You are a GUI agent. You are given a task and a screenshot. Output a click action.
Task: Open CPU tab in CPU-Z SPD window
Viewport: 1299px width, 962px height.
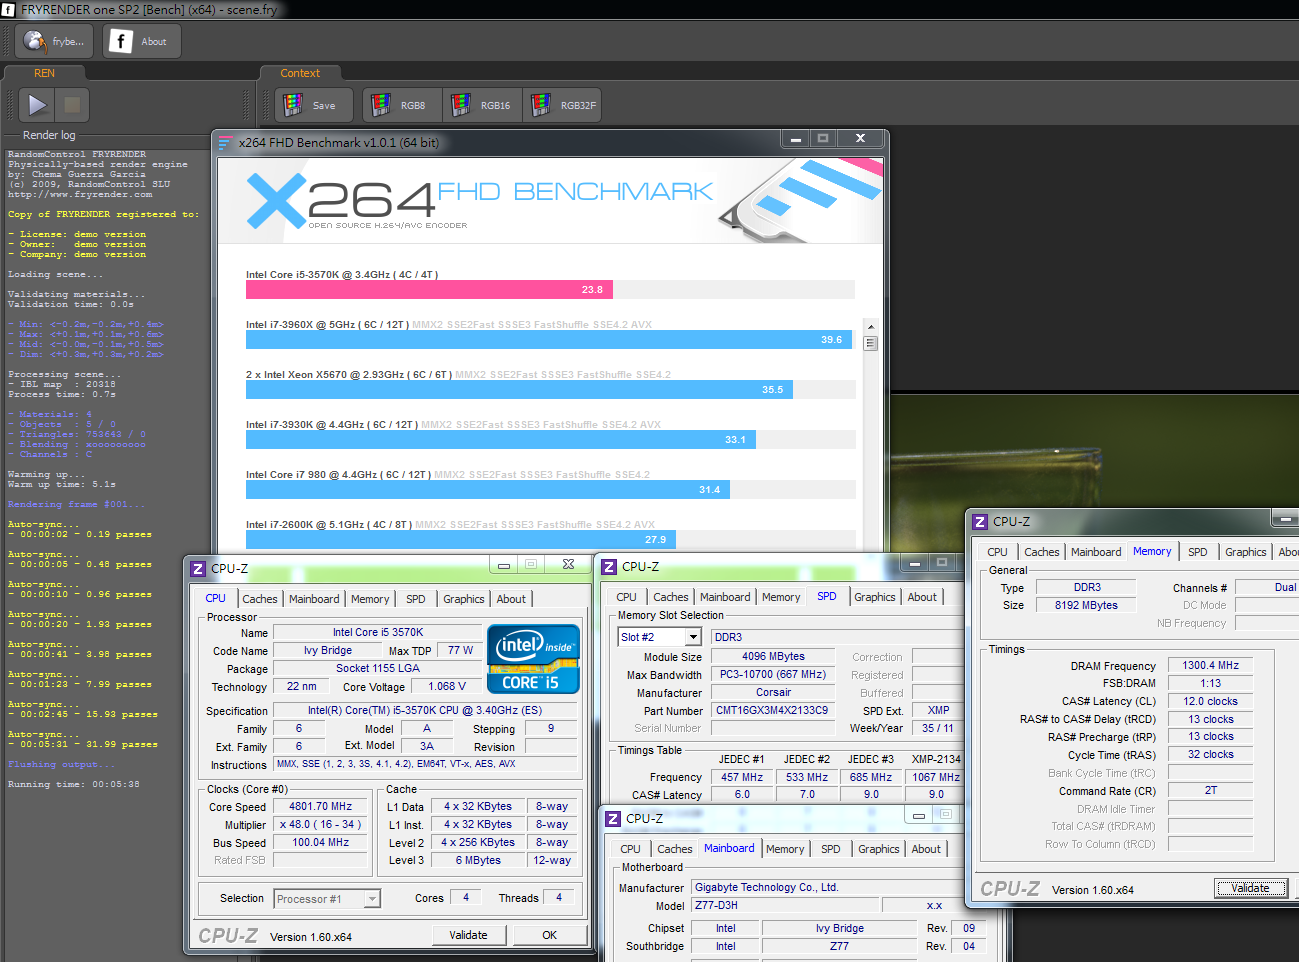pos(627,597)
